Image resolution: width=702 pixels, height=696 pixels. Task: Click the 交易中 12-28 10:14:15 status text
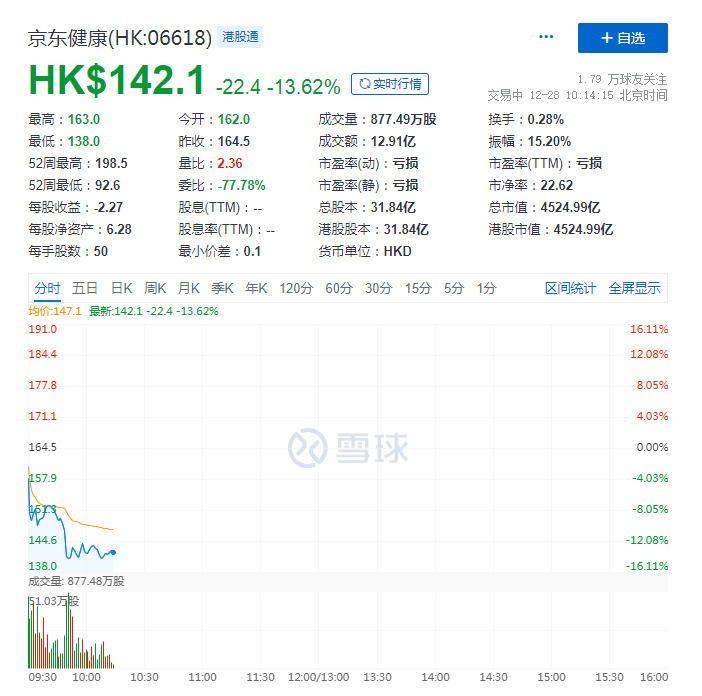578,95
